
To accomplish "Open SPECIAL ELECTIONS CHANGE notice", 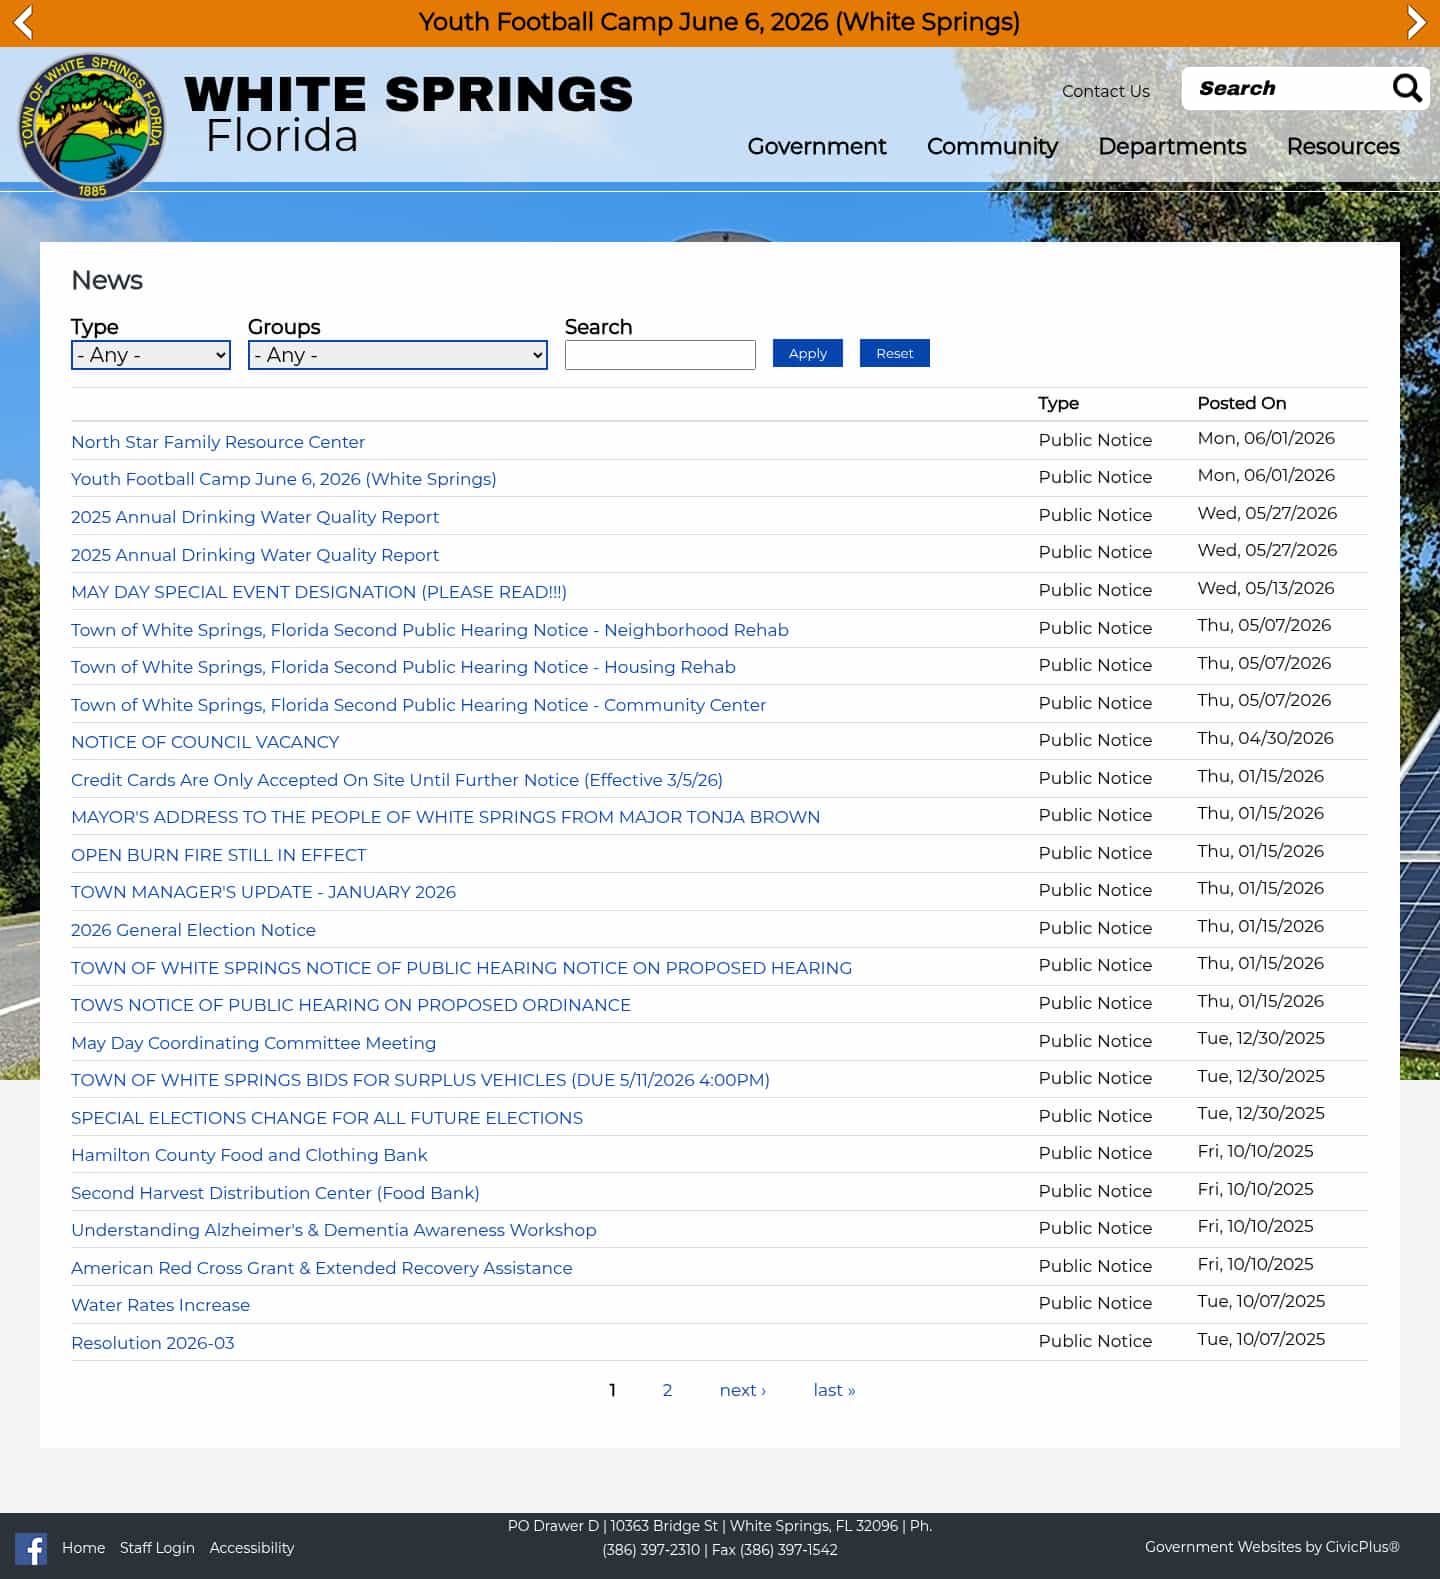I will tap(326, 1118).
